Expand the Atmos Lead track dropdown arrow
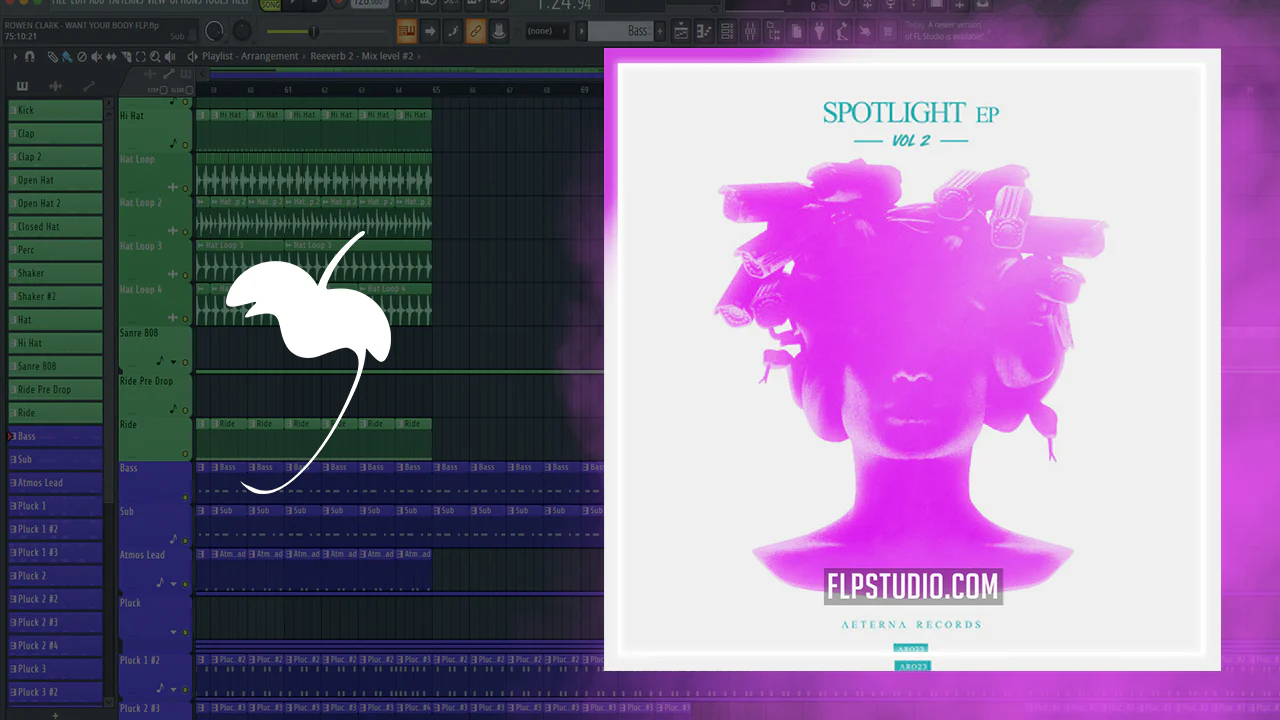This screenshot has width=1280, height=720. [173, 584]
